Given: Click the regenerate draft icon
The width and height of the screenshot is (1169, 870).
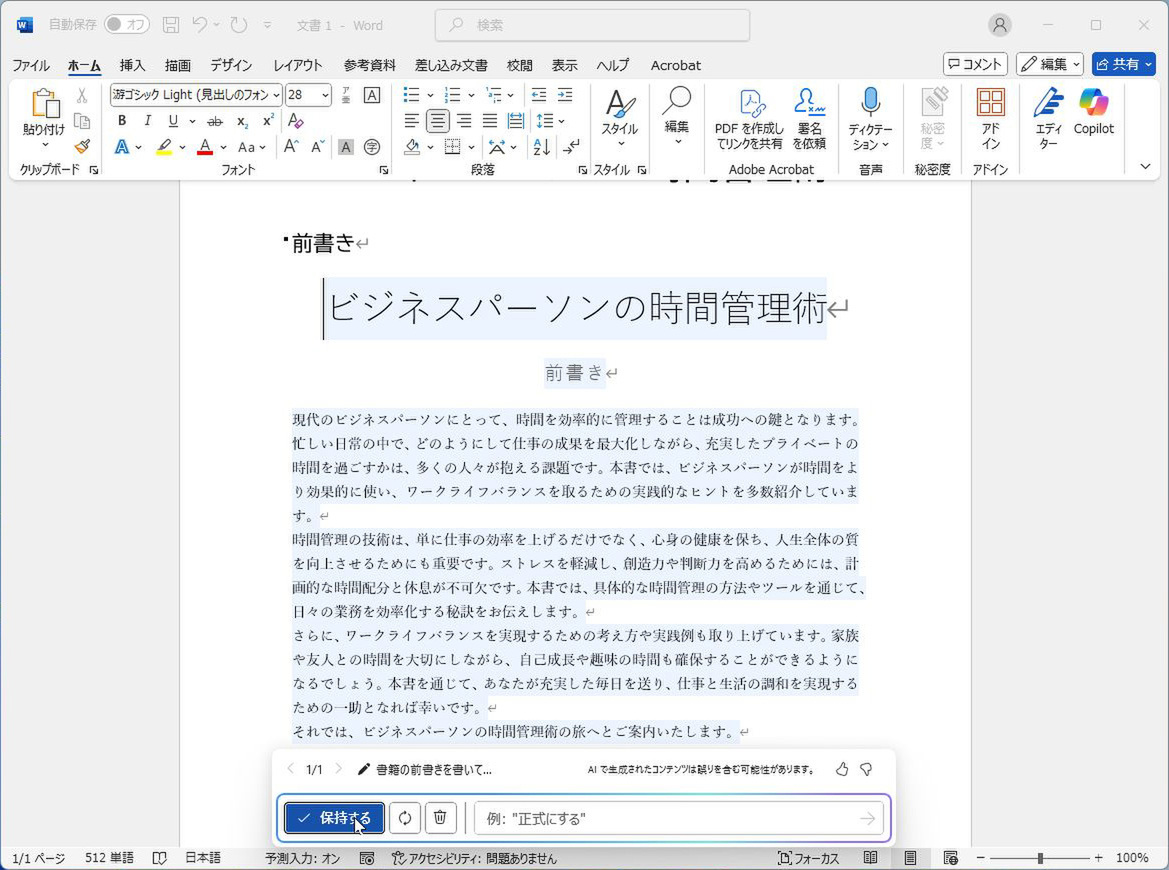Looking at the screenshot, I should [x=405, y=818].
